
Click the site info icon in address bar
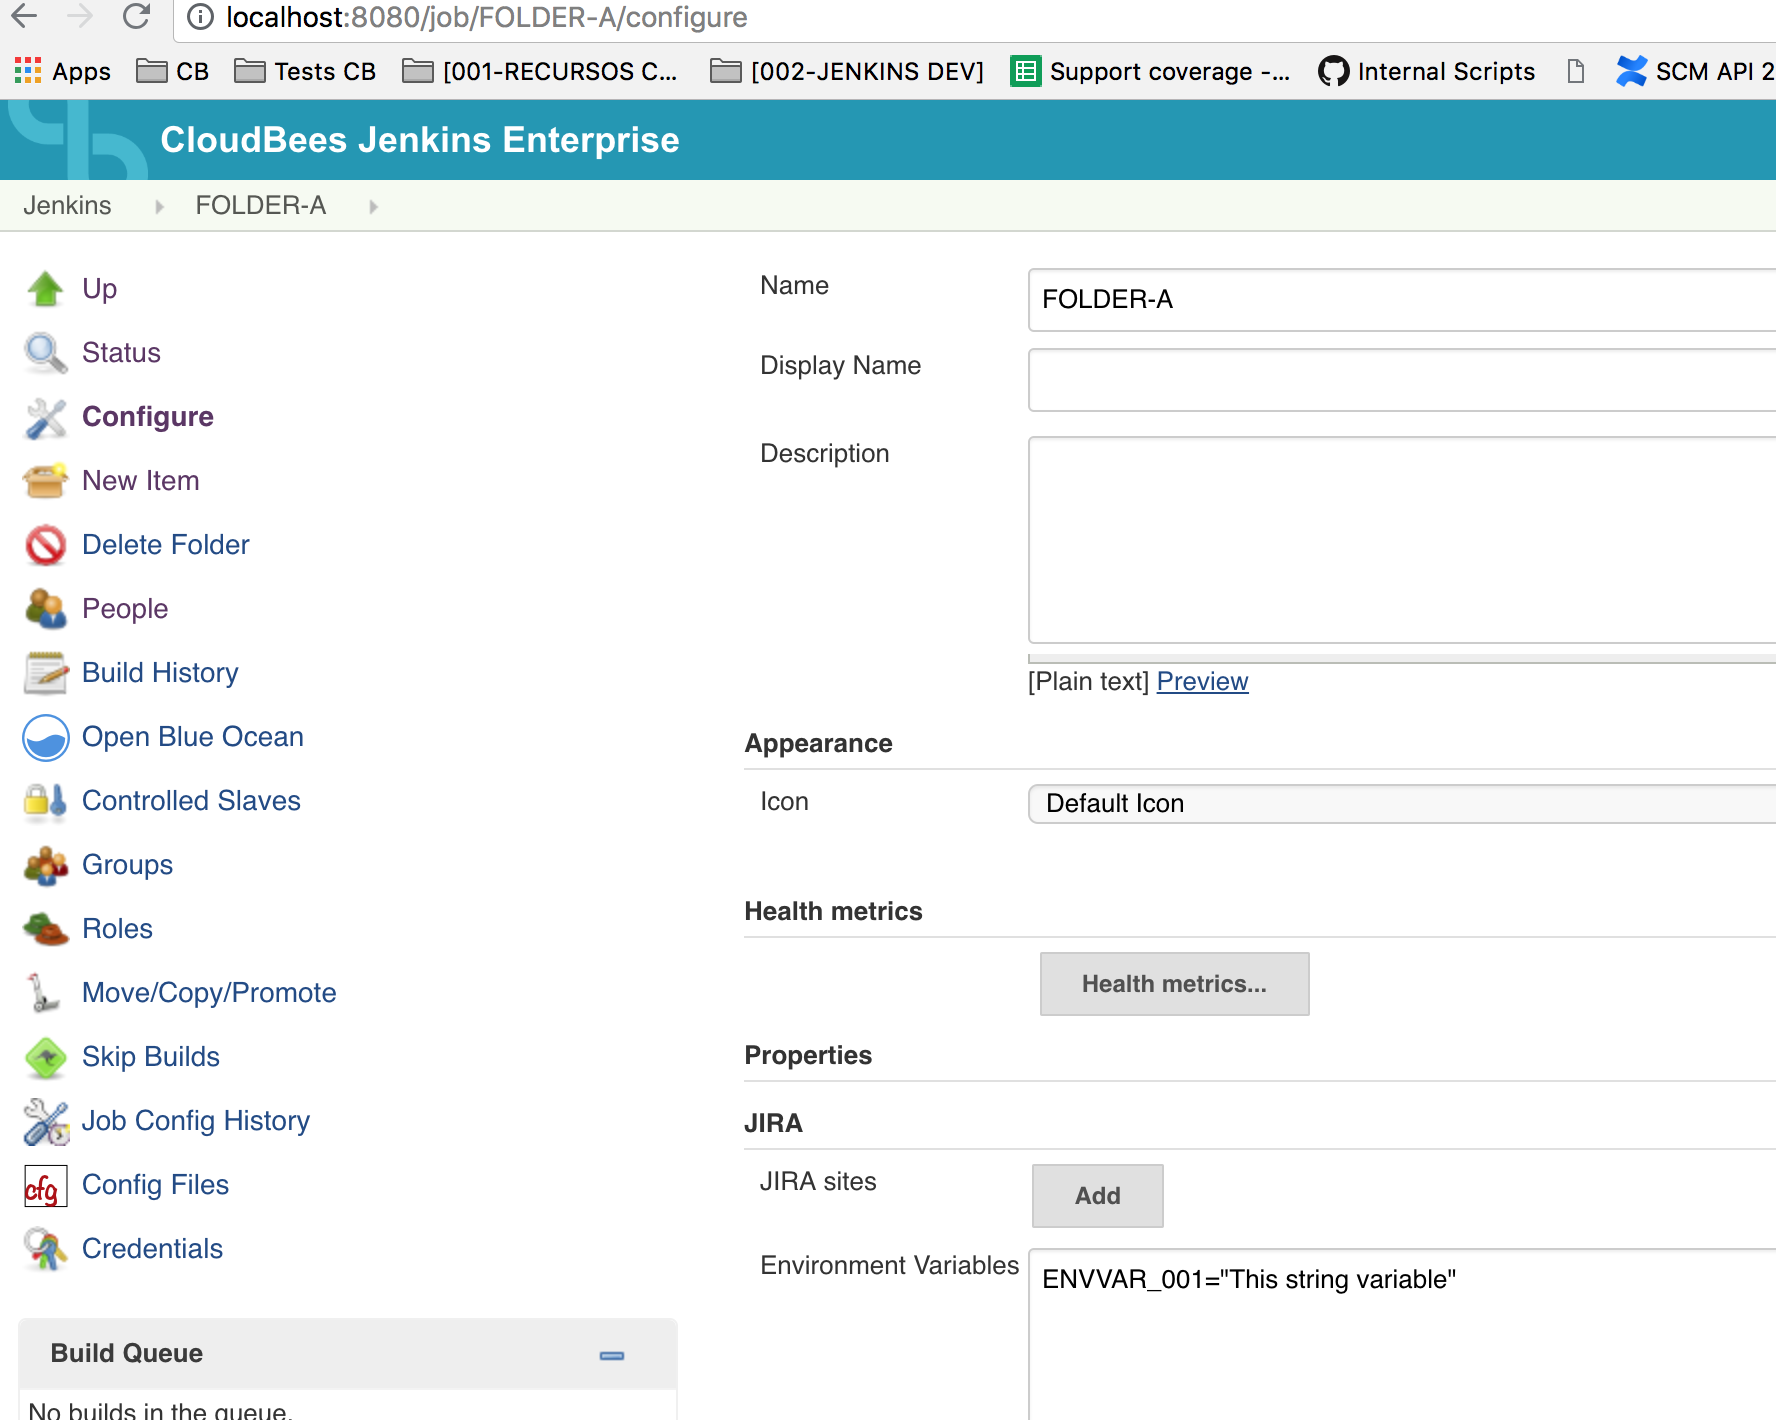click(200, 17)
